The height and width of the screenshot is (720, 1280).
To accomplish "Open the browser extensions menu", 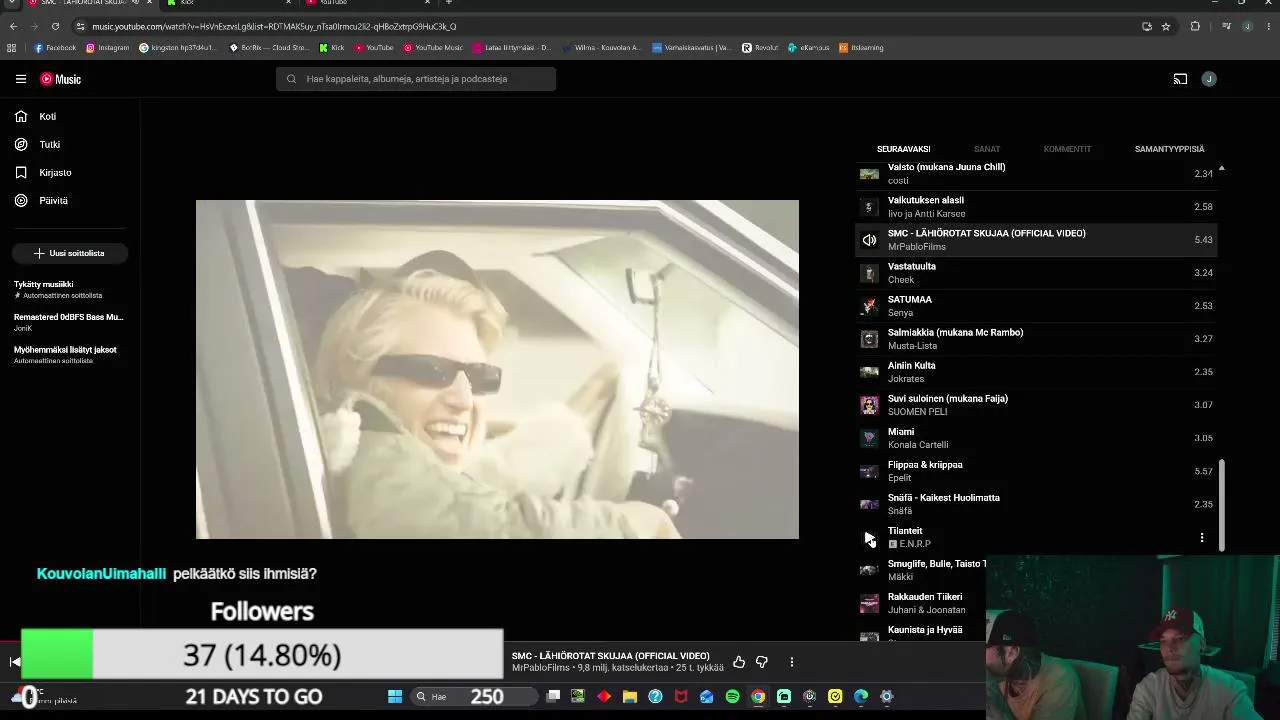I will tap(1195, 26).
